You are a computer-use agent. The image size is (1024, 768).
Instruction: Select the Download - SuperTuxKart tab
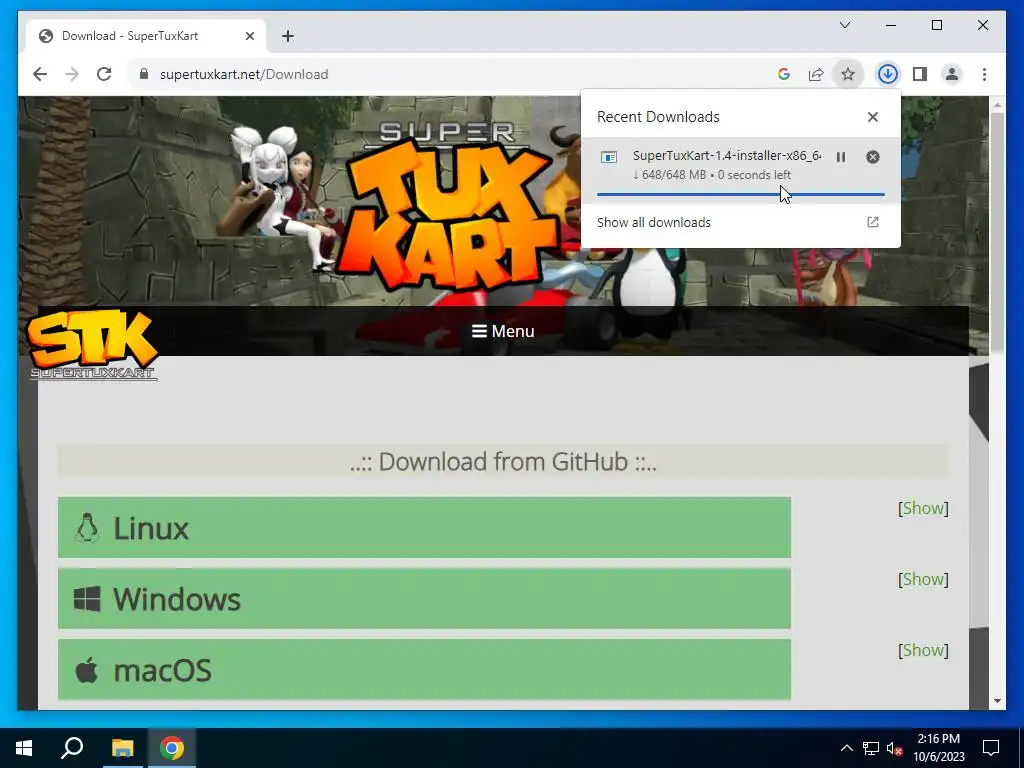pyautogui.click(x=146, y=36)
